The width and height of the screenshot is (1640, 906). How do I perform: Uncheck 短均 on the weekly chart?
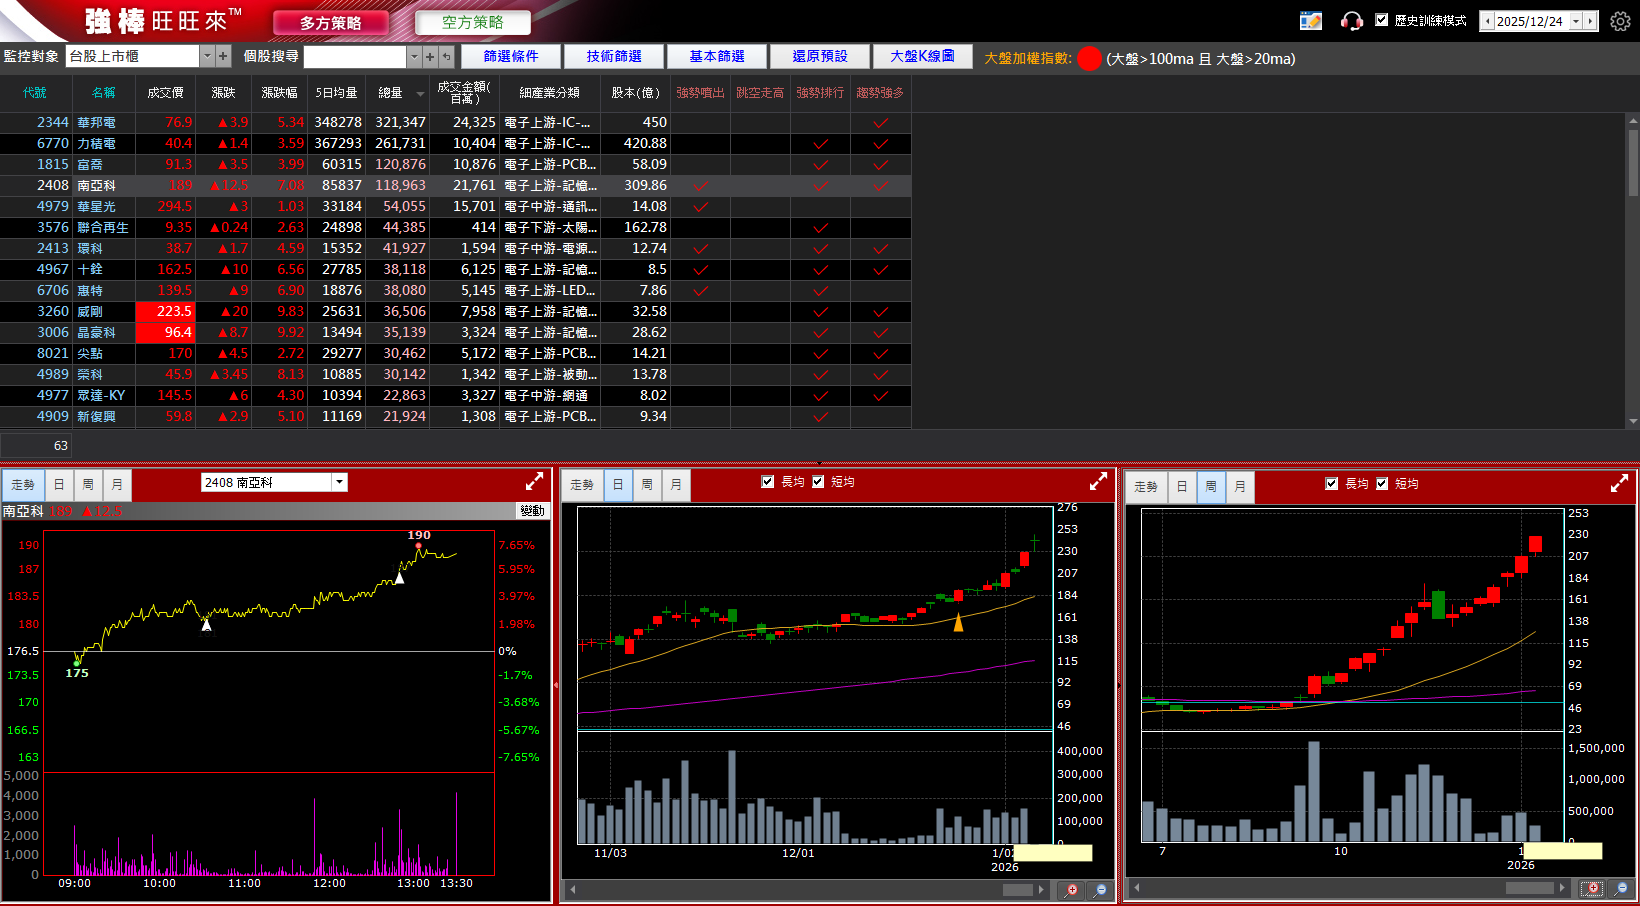1382,484
